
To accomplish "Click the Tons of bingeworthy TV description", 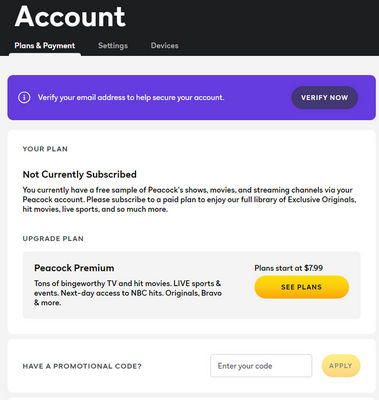I will (128, 293).
